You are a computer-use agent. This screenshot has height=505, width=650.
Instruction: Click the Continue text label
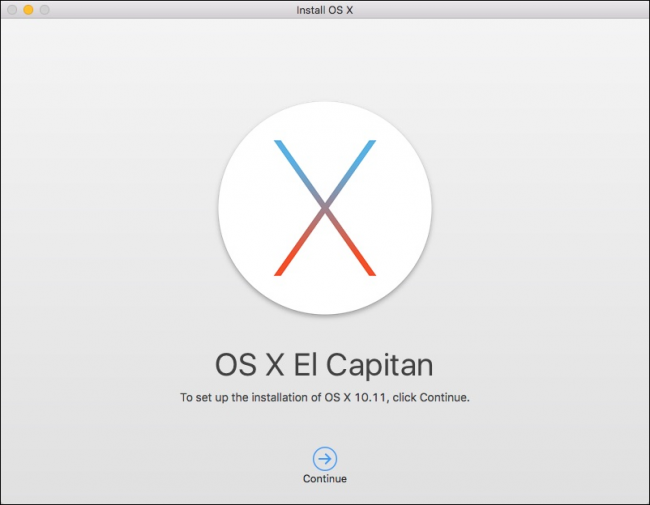[x=325, y=478]
